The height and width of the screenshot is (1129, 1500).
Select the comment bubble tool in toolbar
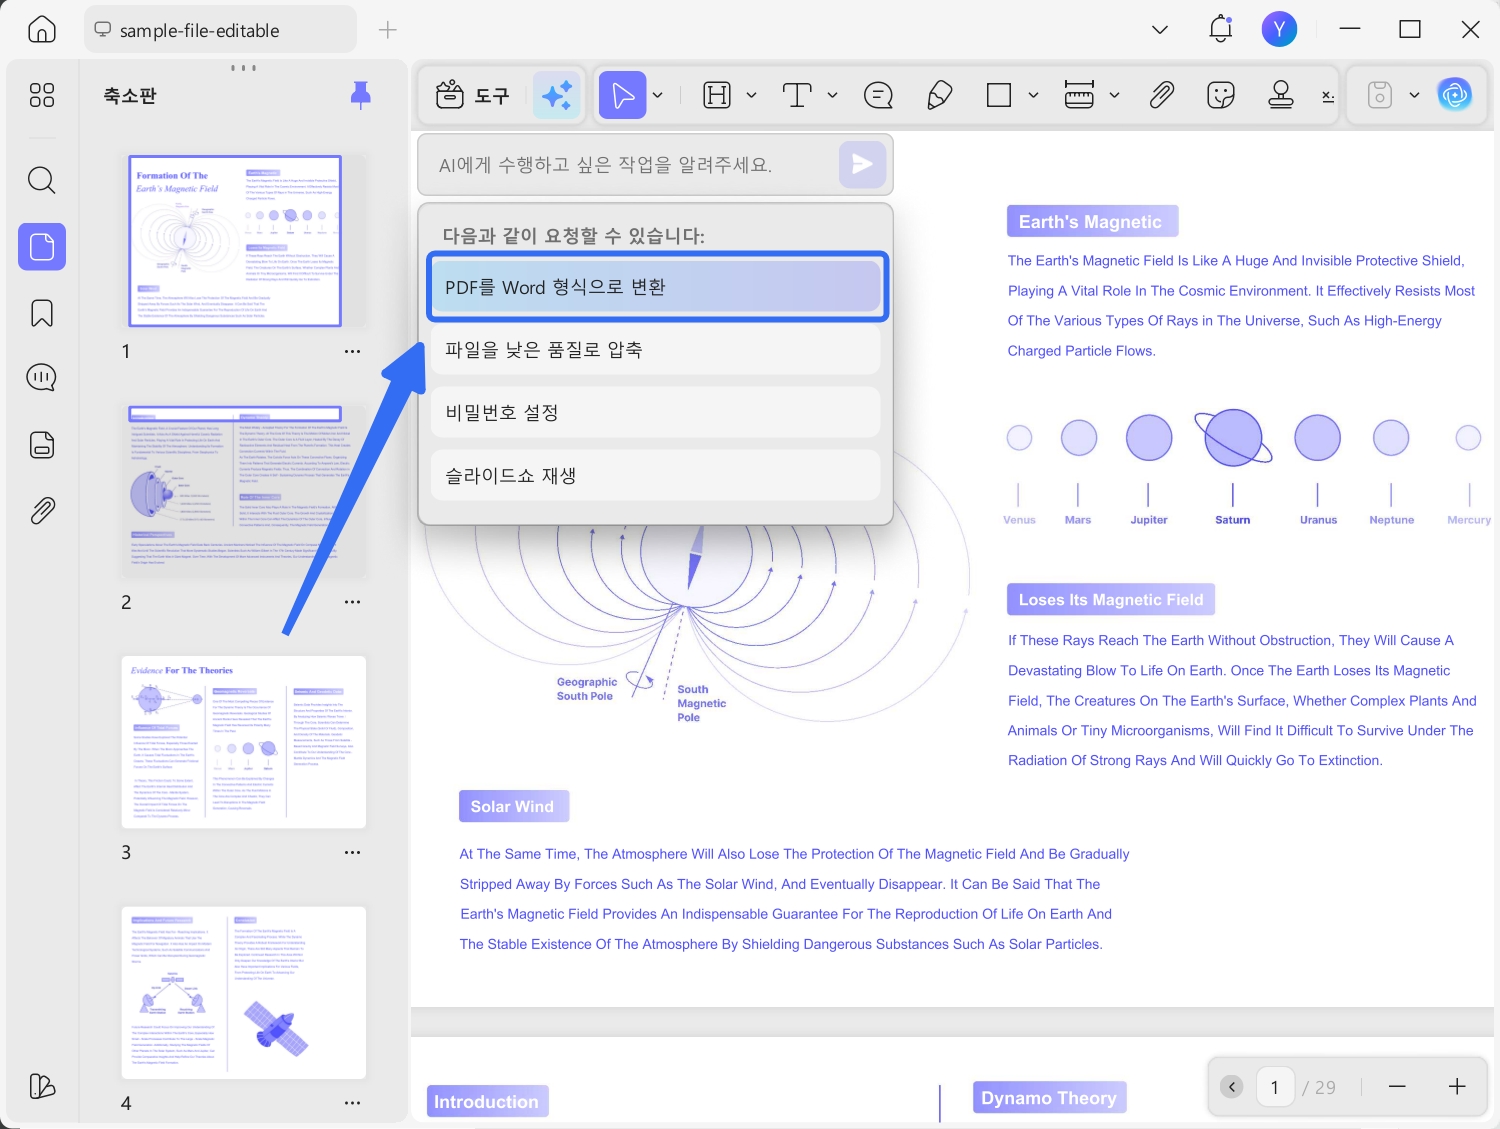[878, 96]
